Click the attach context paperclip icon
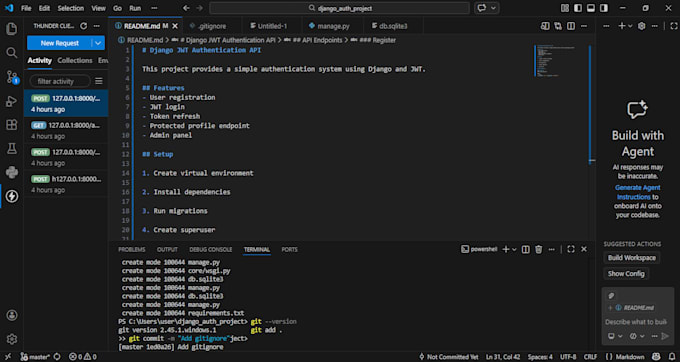 click(611, 296)
